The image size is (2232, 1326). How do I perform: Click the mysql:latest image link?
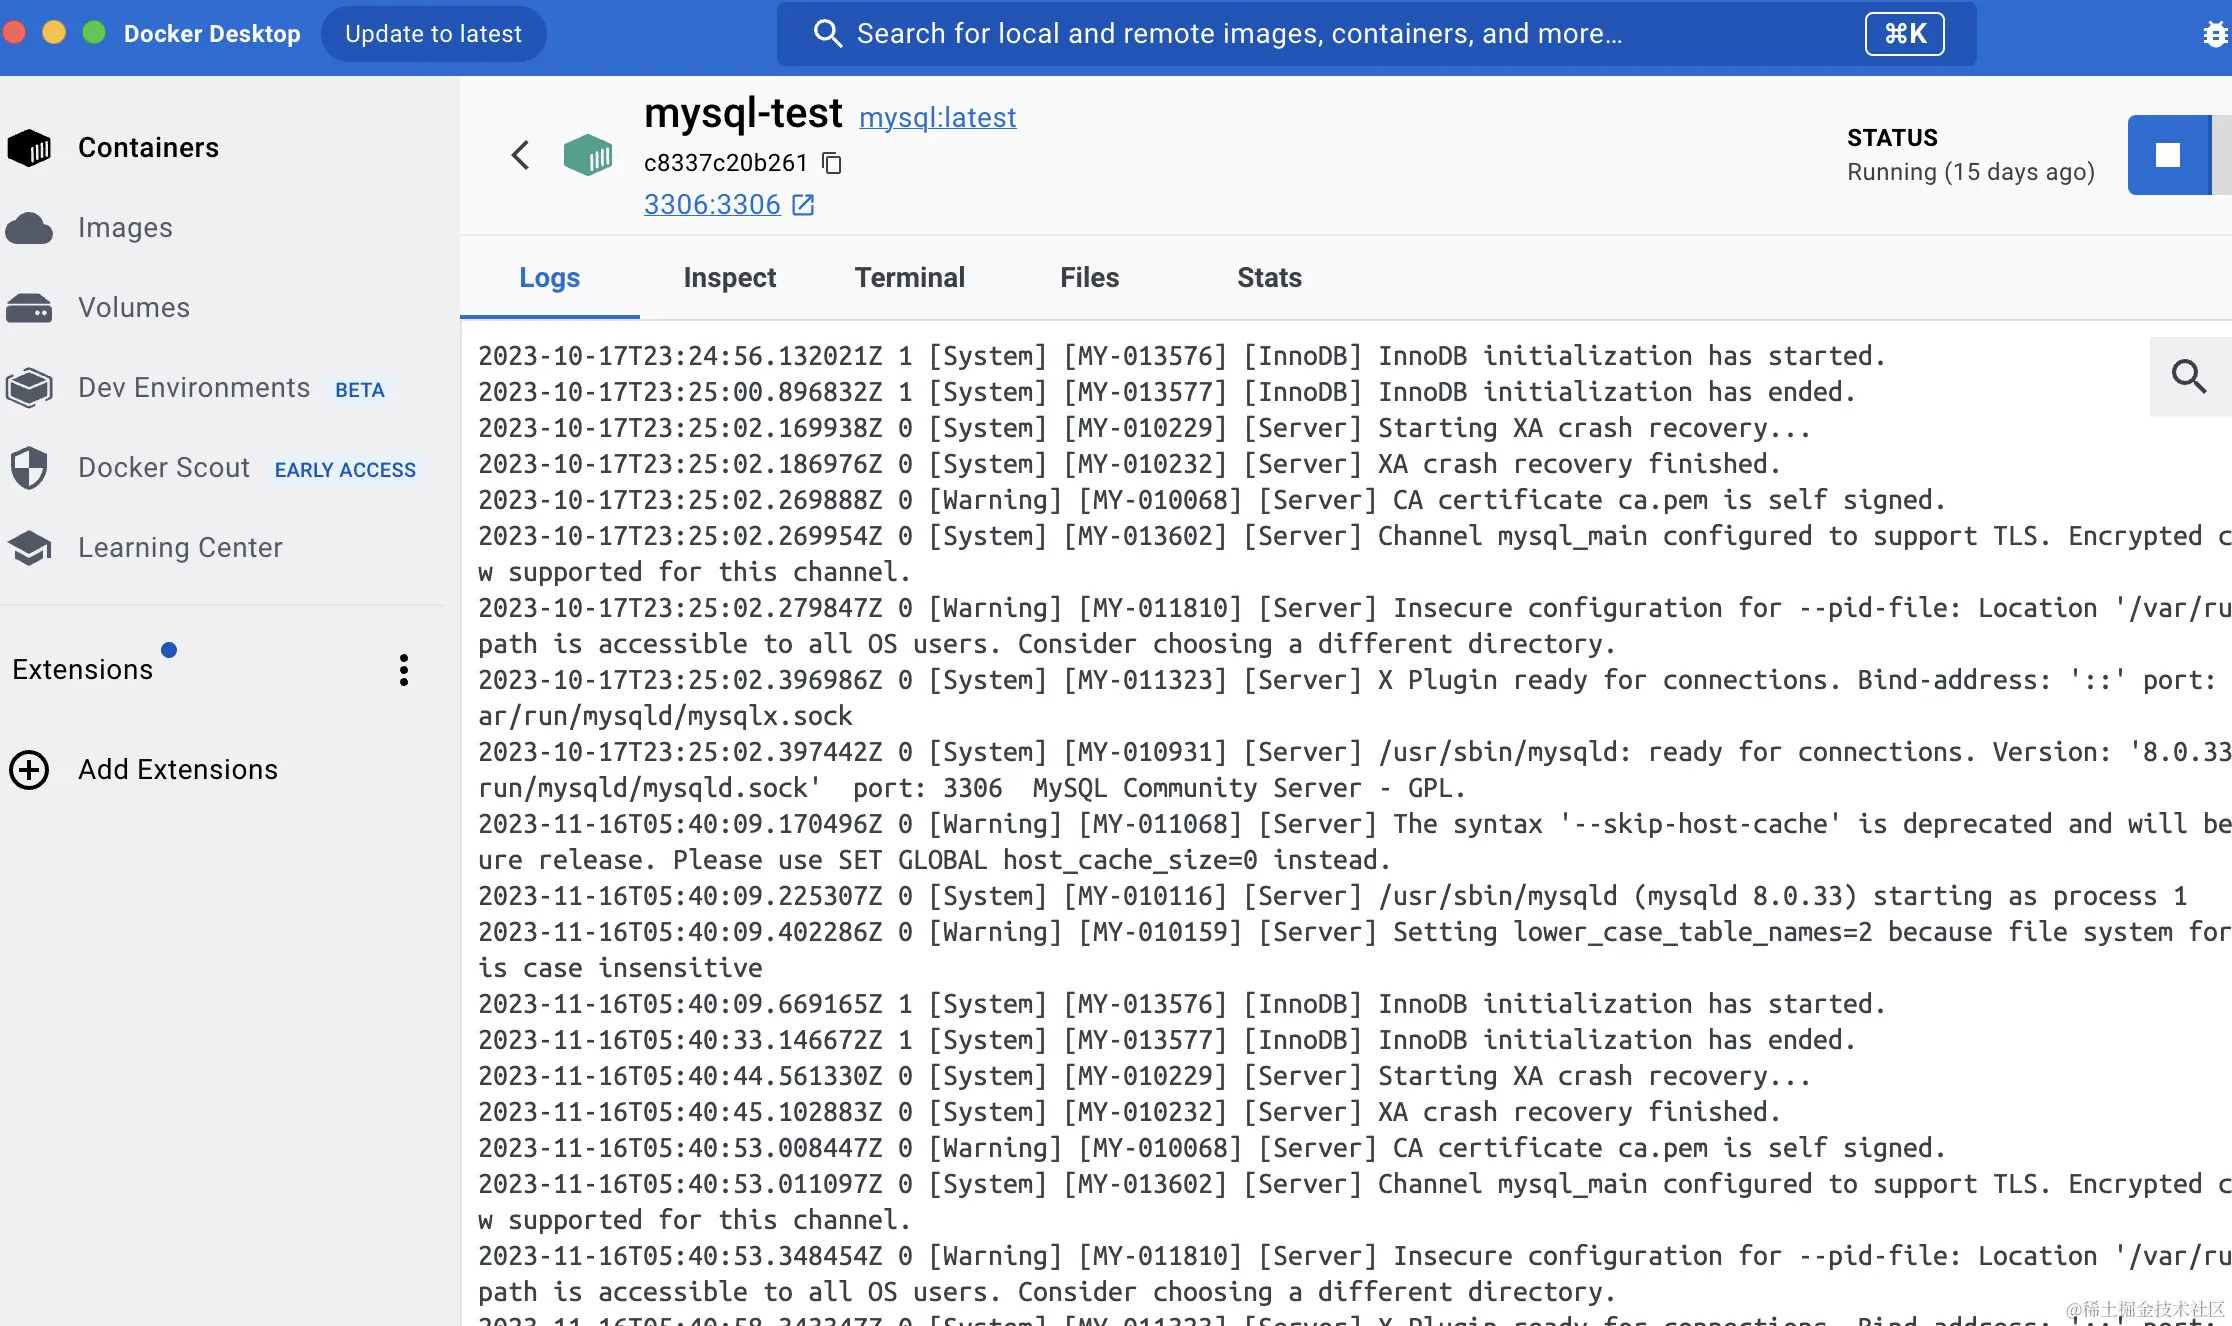(x=937, y=118)
